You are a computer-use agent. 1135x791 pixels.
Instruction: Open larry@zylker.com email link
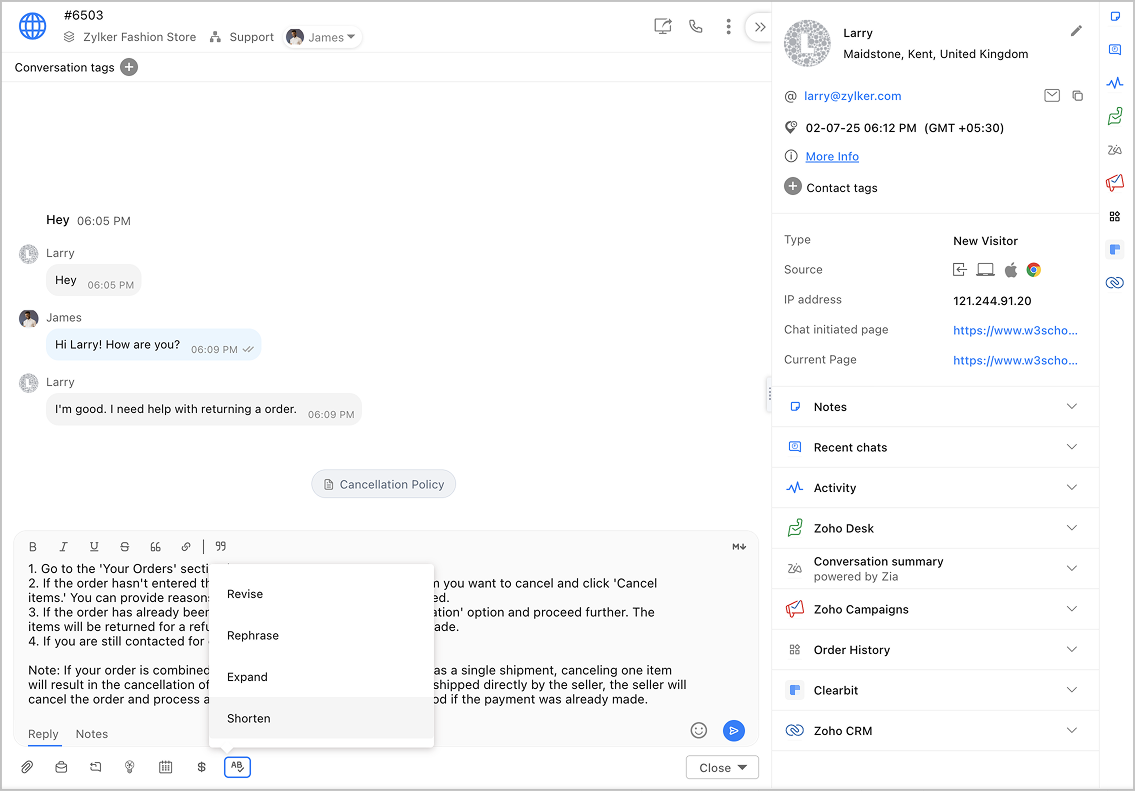[852, 96]
